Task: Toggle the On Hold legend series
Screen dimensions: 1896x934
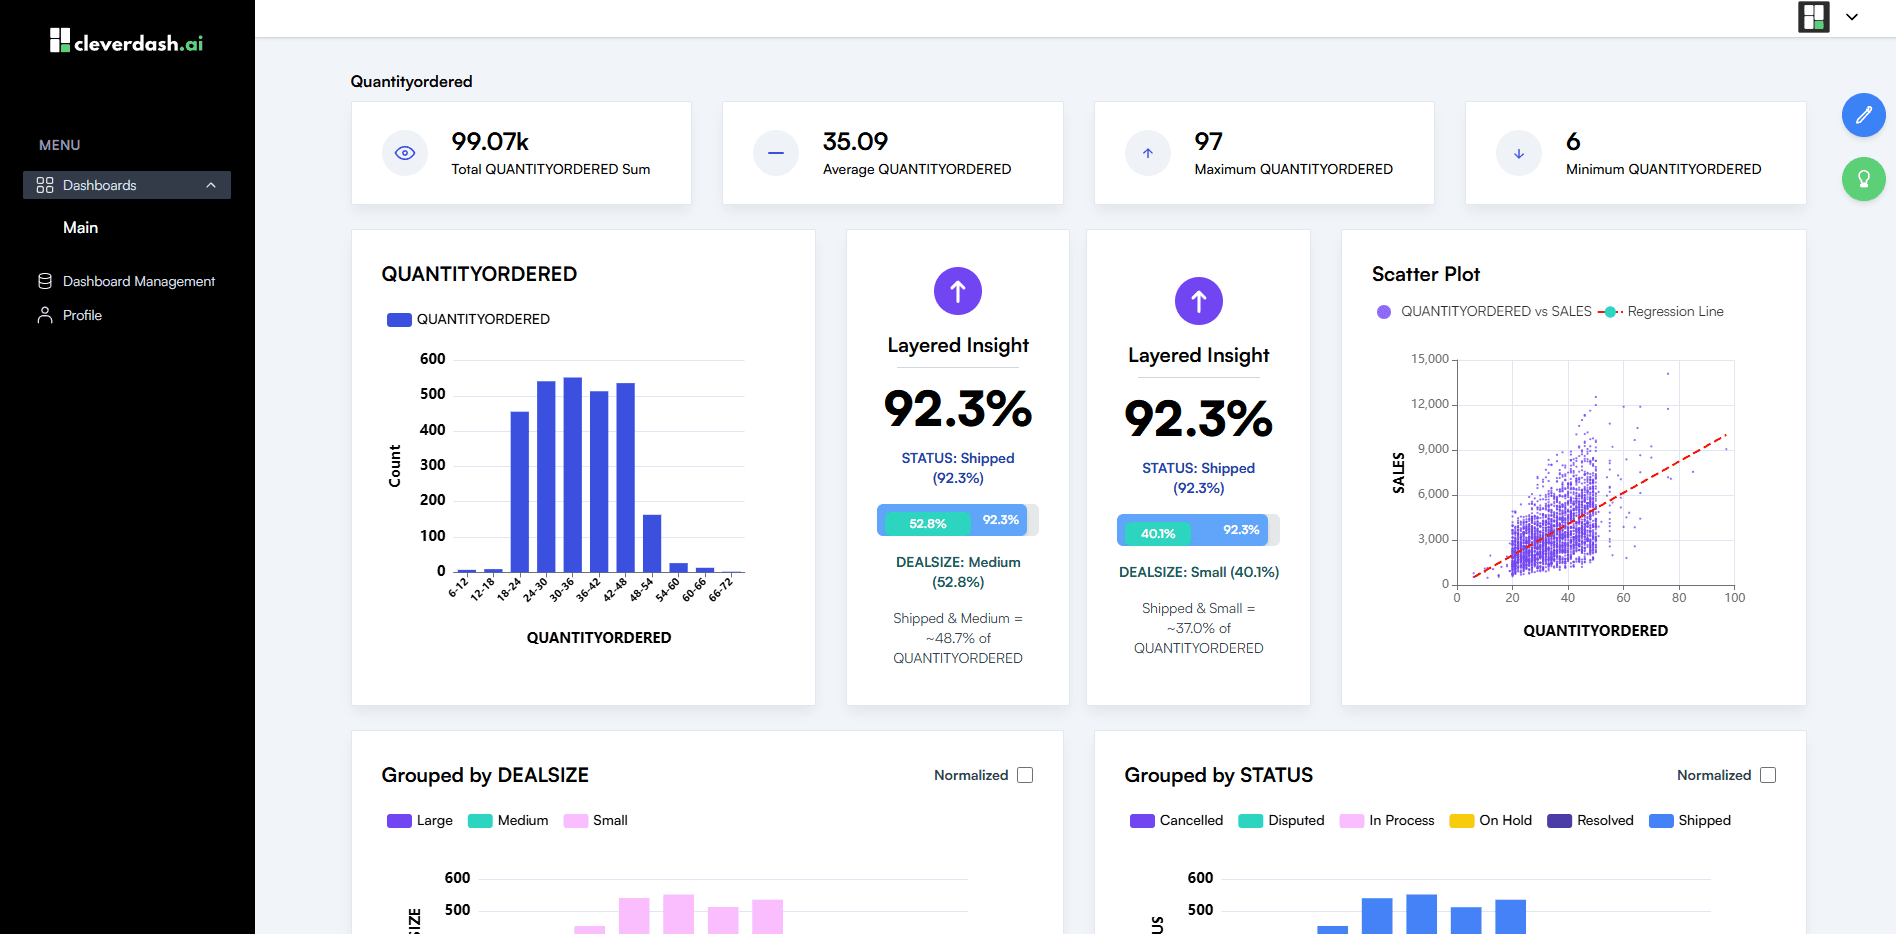Action: click(1491, 820)
